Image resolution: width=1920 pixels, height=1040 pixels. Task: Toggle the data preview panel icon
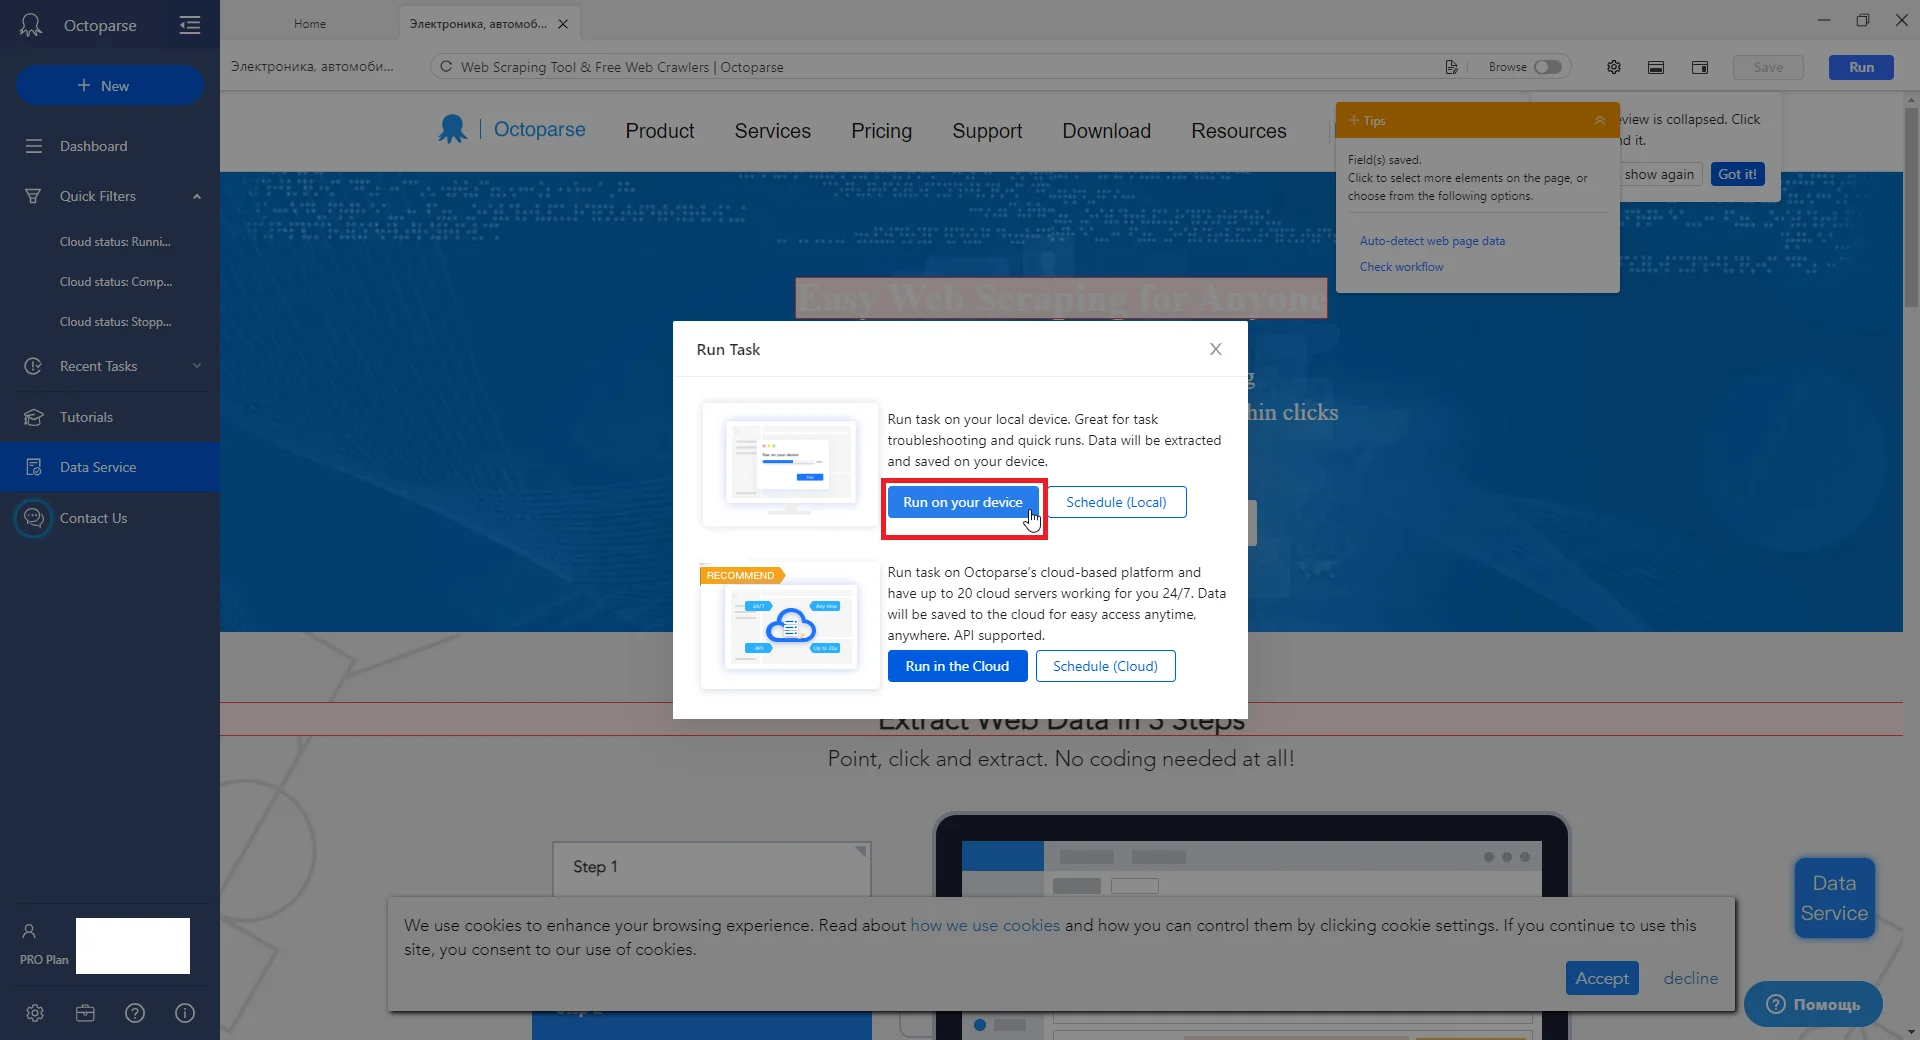(x=1656, y=67)
